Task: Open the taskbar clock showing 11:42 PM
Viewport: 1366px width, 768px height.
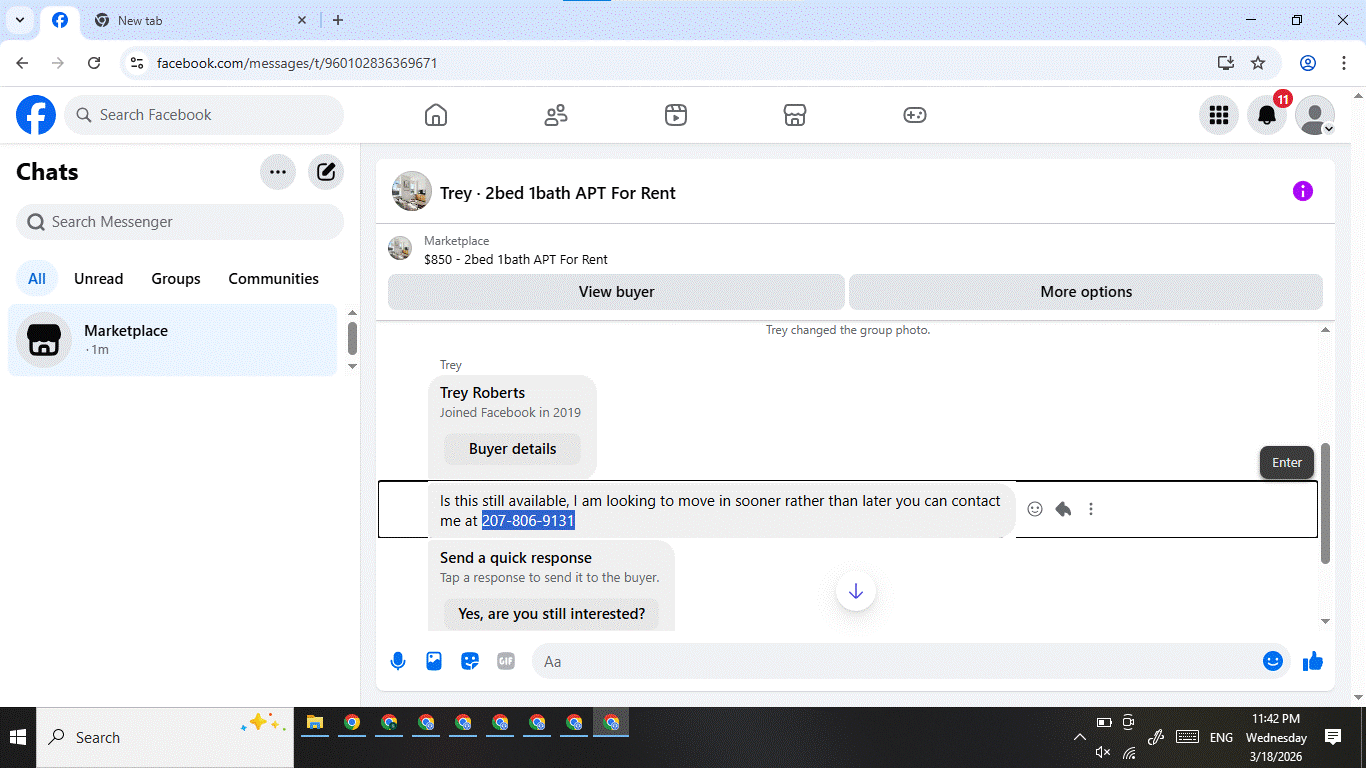Action: point(1276,738)
